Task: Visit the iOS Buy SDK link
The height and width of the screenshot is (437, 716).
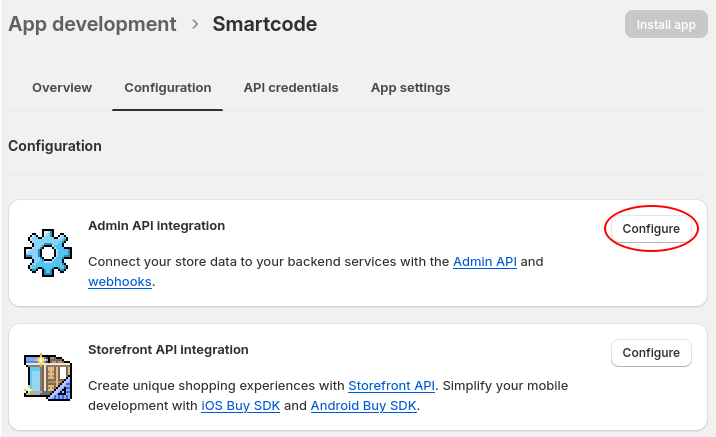Action: 240,406
